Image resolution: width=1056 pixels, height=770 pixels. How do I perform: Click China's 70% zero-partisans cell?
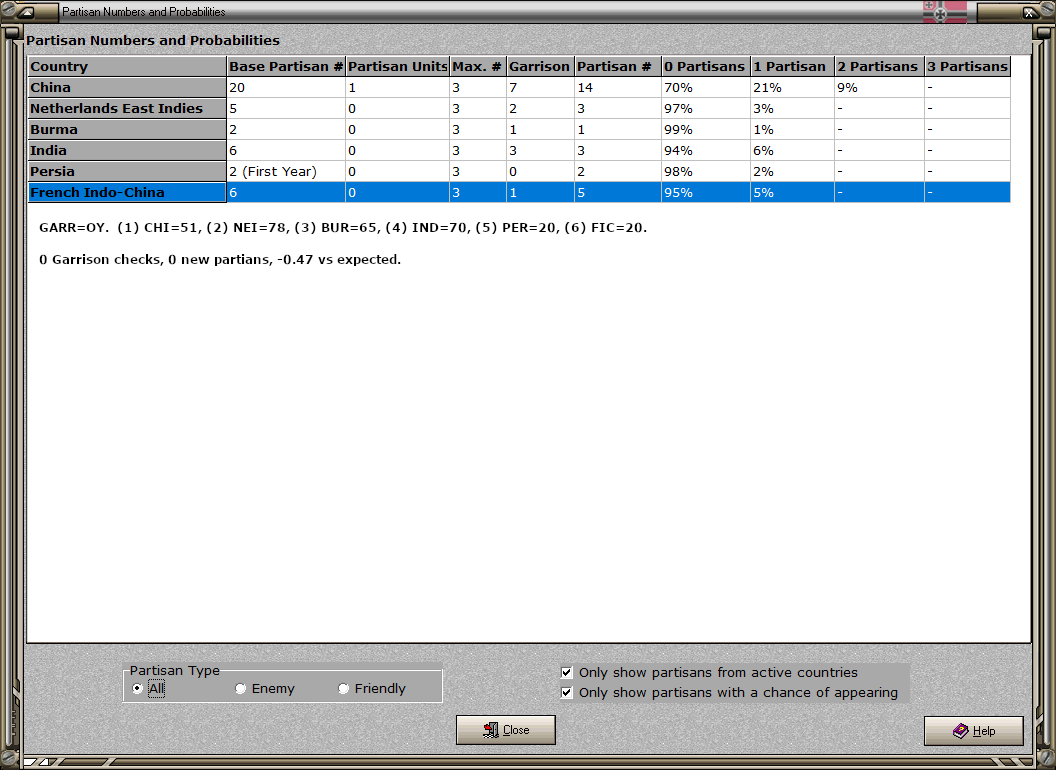coord(706,88)
